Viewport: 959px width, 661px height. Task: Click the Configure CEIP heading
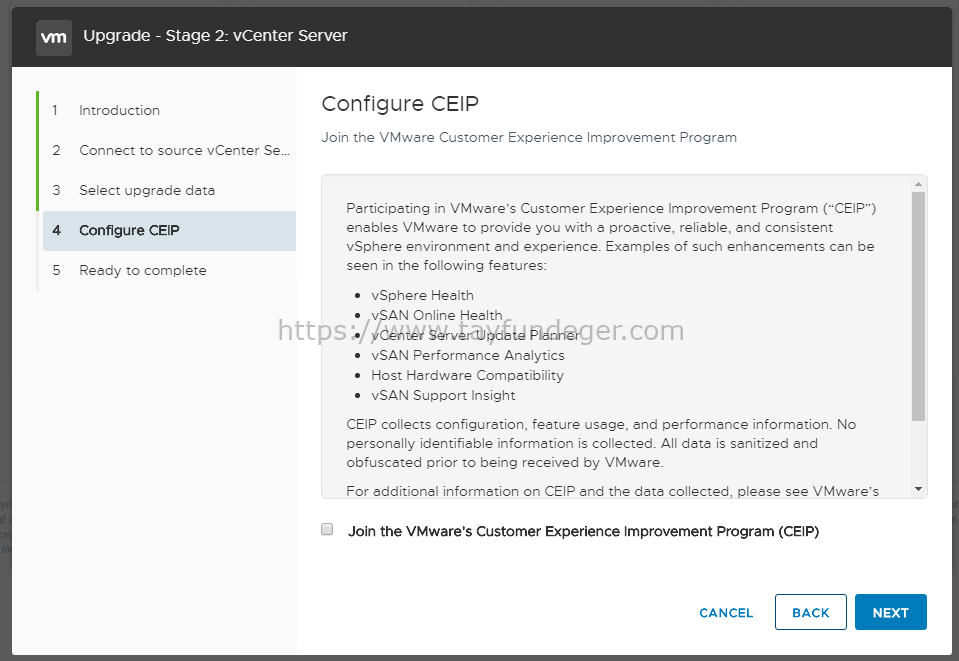click(400, 104)
